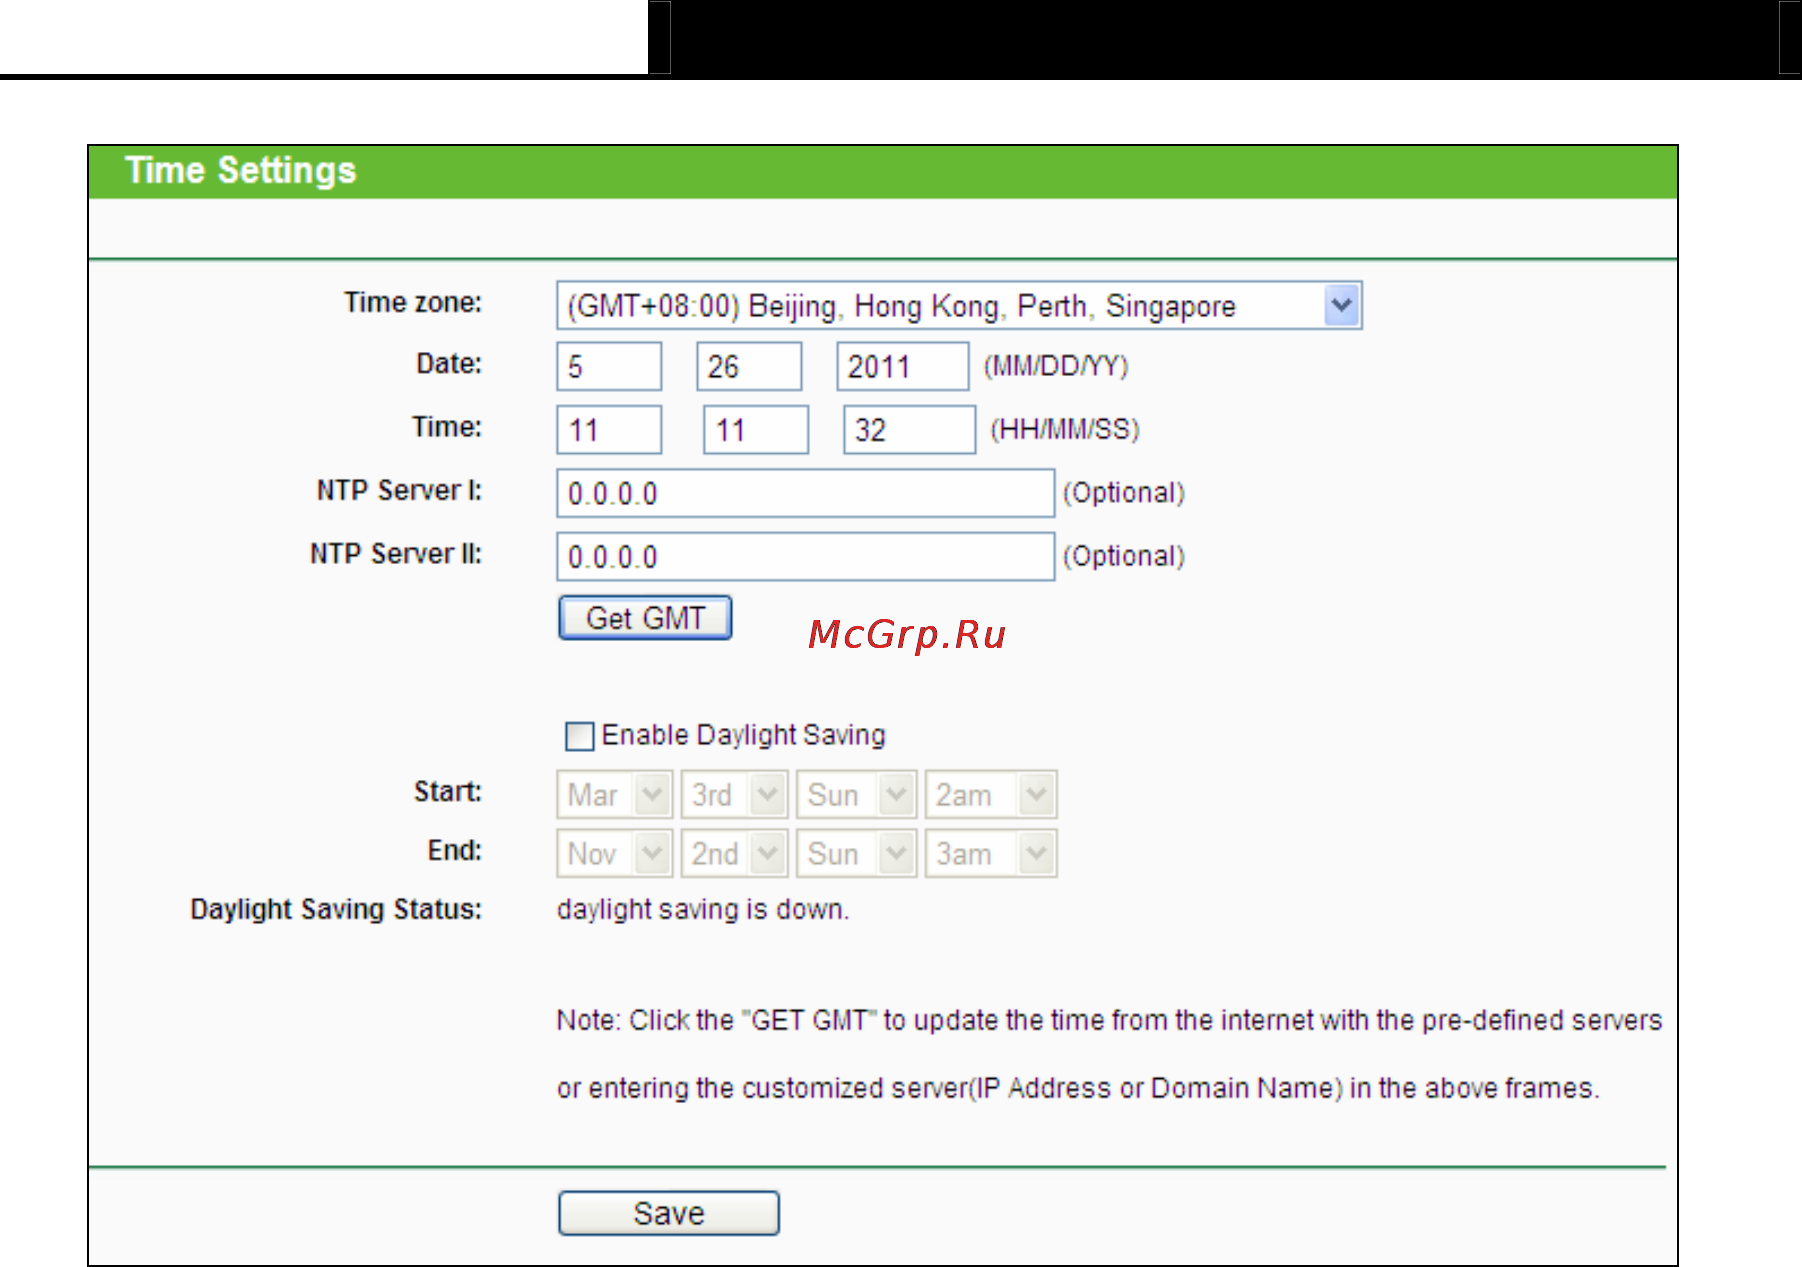Click the 'Date:' label
The width and height of the screenshot is (1802, 1267).
[x=448, y=363]
